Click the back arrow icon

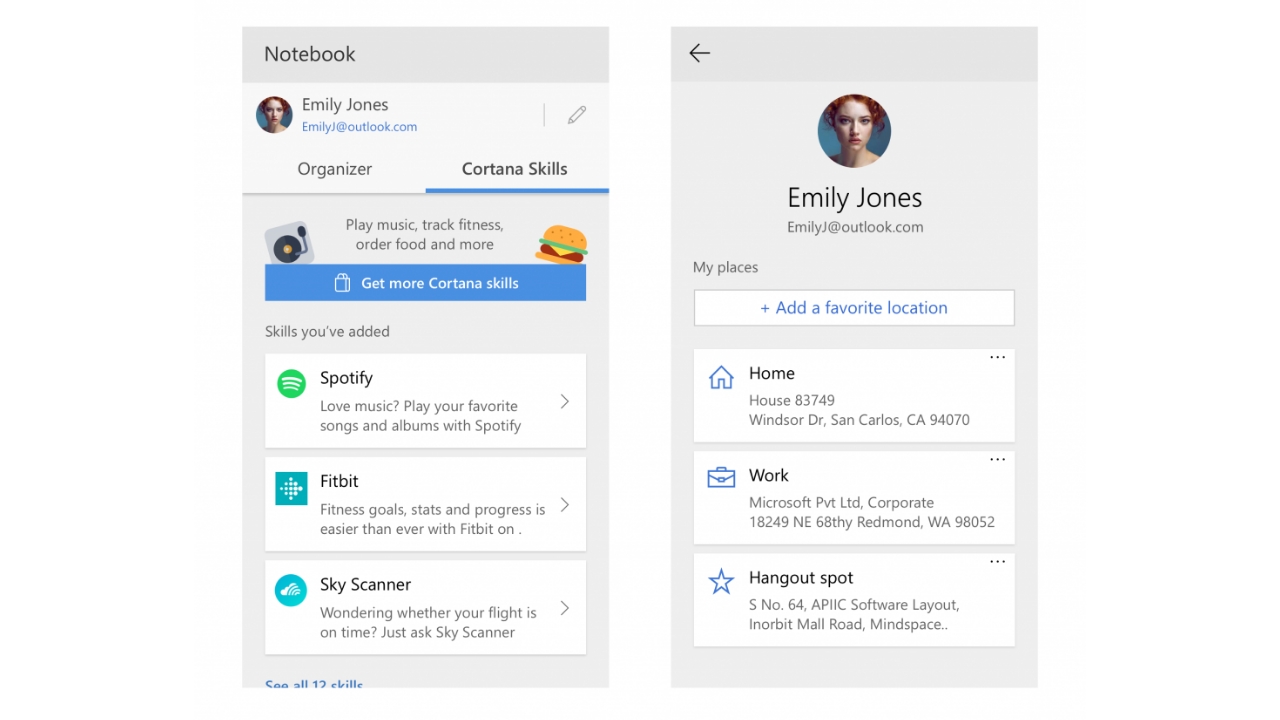pyautogui.click(x=699, y=54)
